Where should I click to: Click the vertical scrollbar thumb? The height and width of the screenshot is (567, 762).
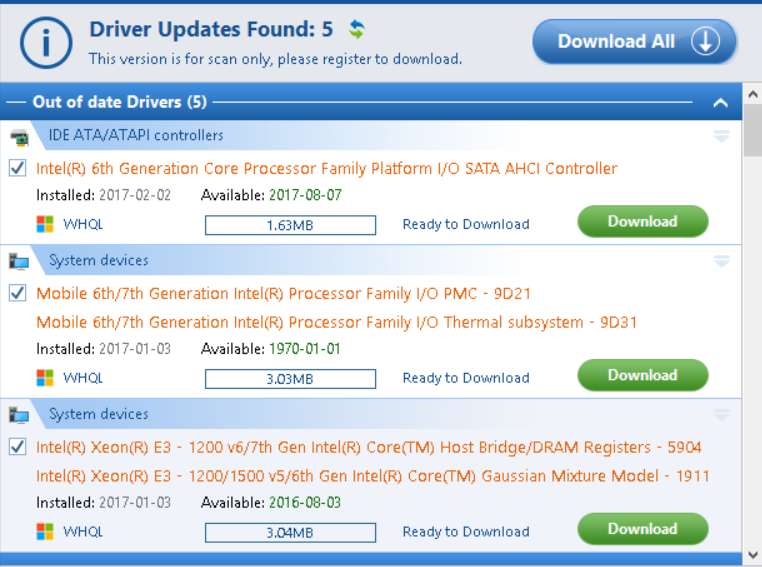753,130
